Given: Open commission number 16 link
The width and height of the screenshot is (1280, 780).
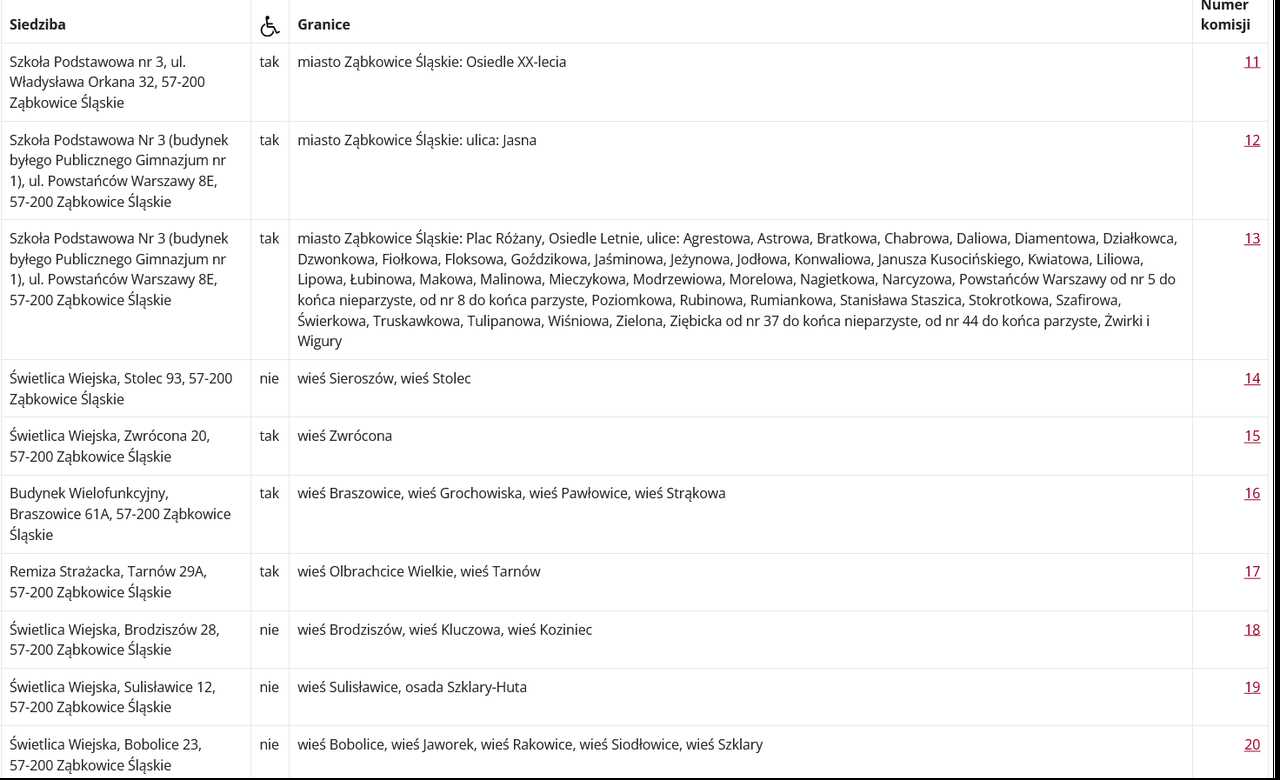Looking at the screenshot, I should [x=1252, y=493].
